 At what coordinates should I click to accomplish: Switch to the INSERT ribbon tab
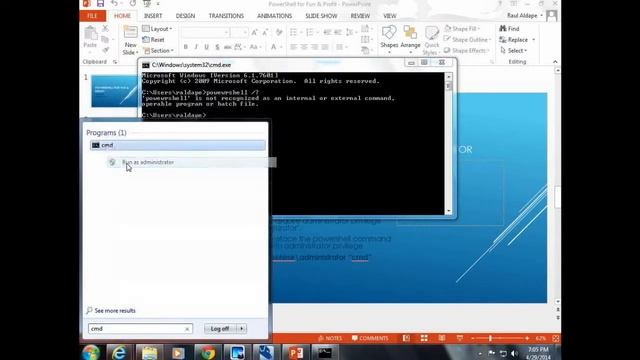click(x=153, y=16)
